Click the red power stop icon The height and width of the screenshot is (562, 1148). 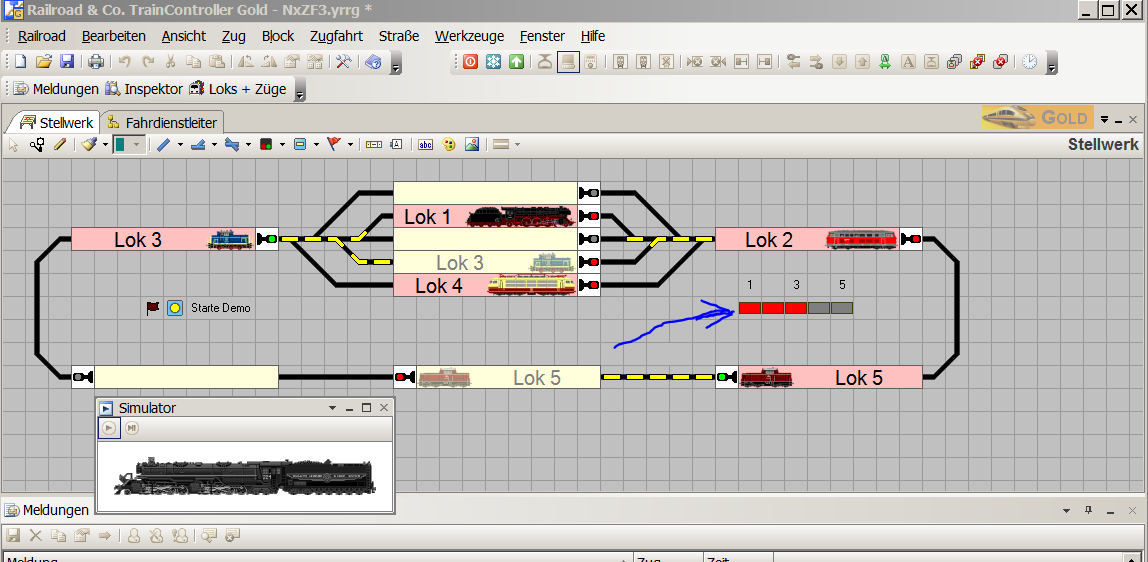470,62
